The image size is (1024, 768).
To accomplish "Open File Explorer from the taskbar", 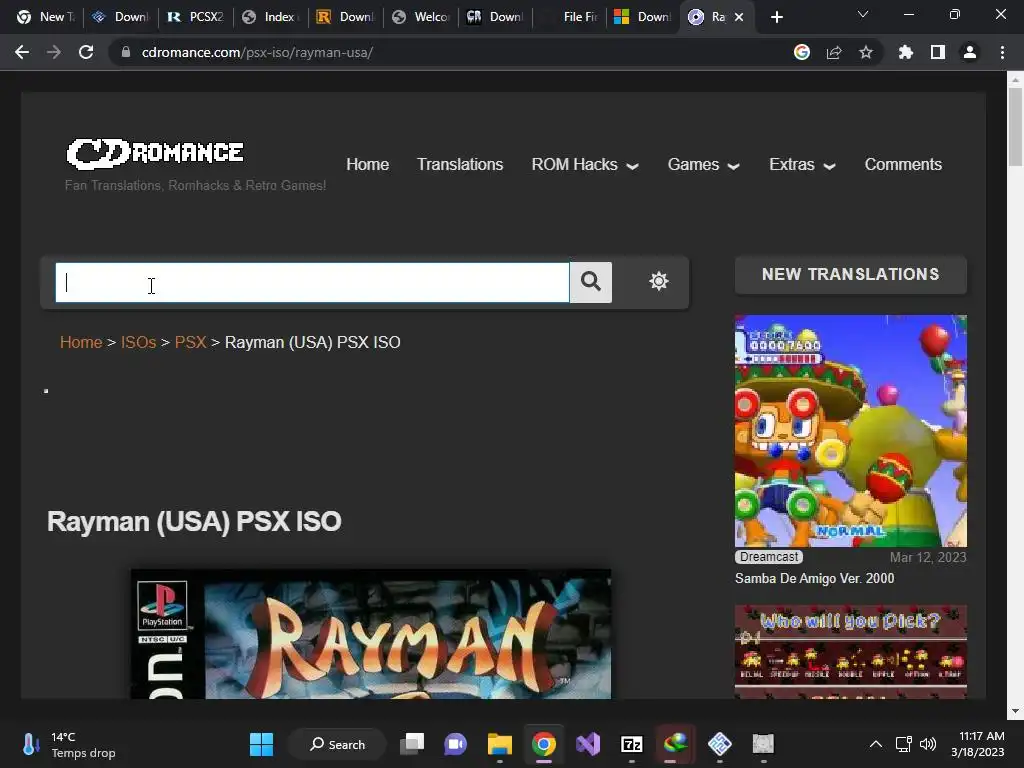I will (500, 744).
